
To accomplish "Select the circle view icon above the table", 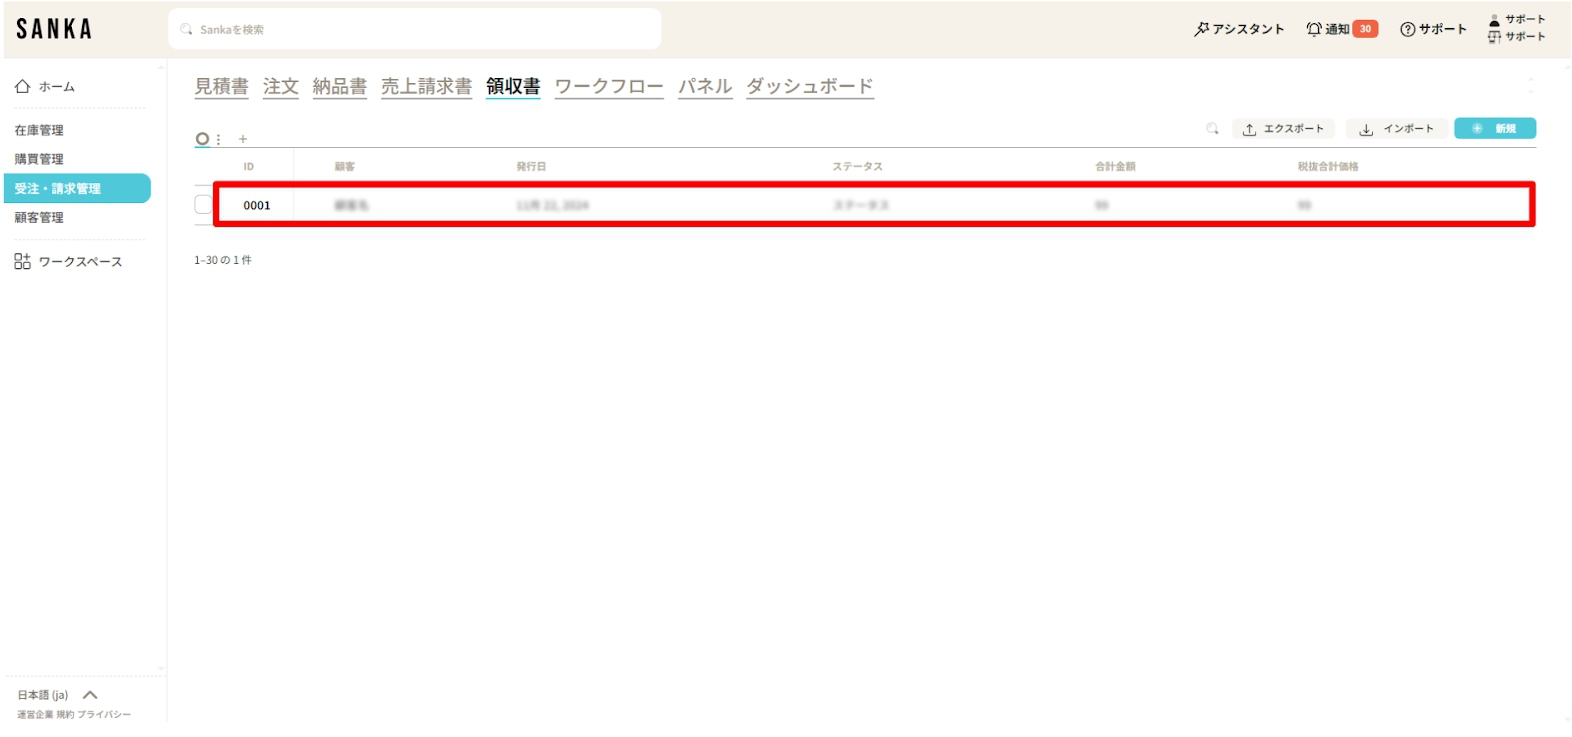I will [x=202, y=139].
